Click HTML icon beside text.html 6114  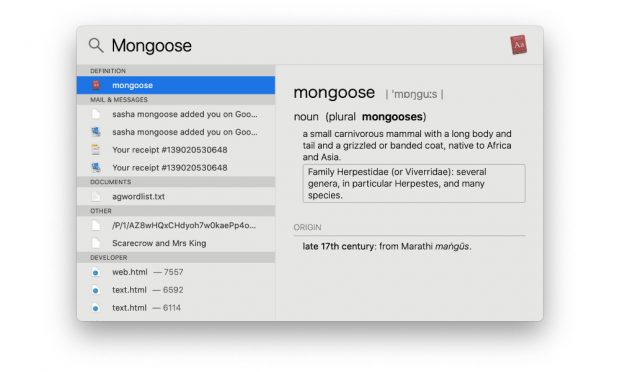point(96,308)
